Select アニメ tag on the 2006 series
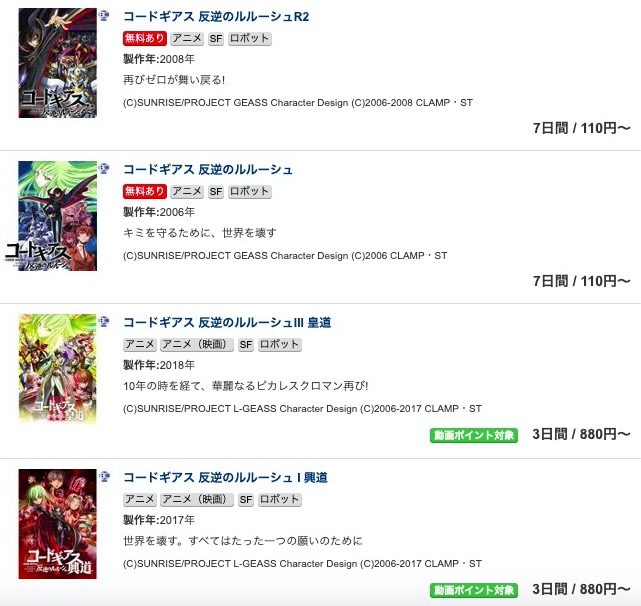The image size is (641, 606). pos(187,191)
